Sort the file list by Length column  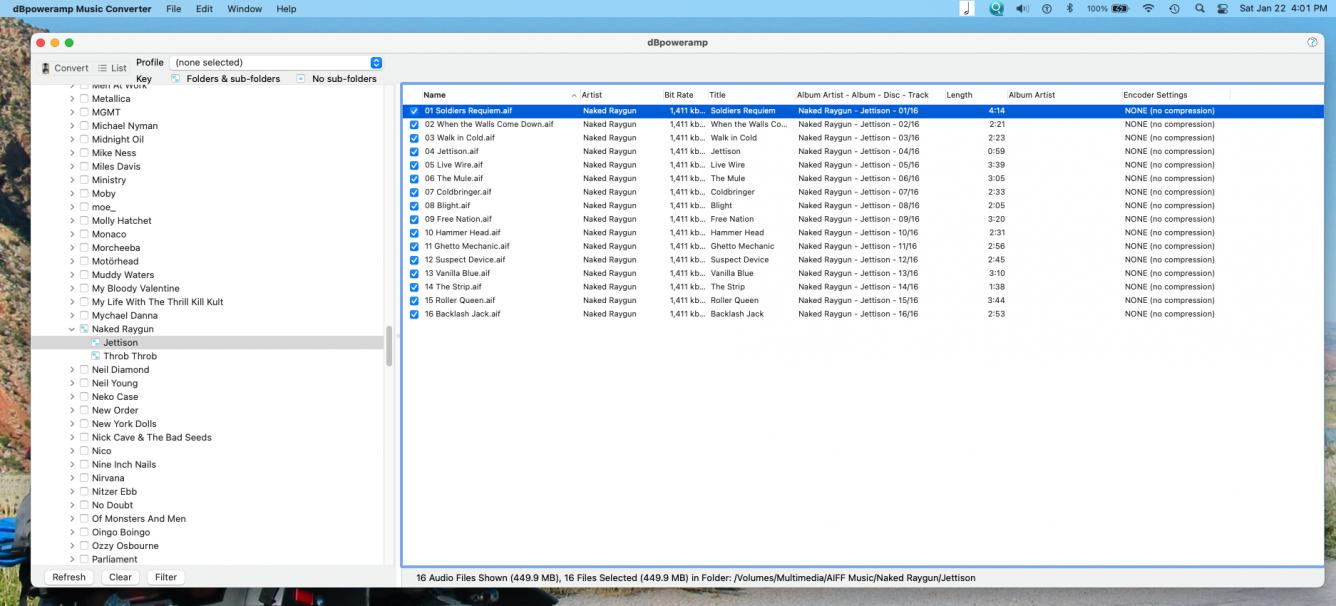coord(959,95)
